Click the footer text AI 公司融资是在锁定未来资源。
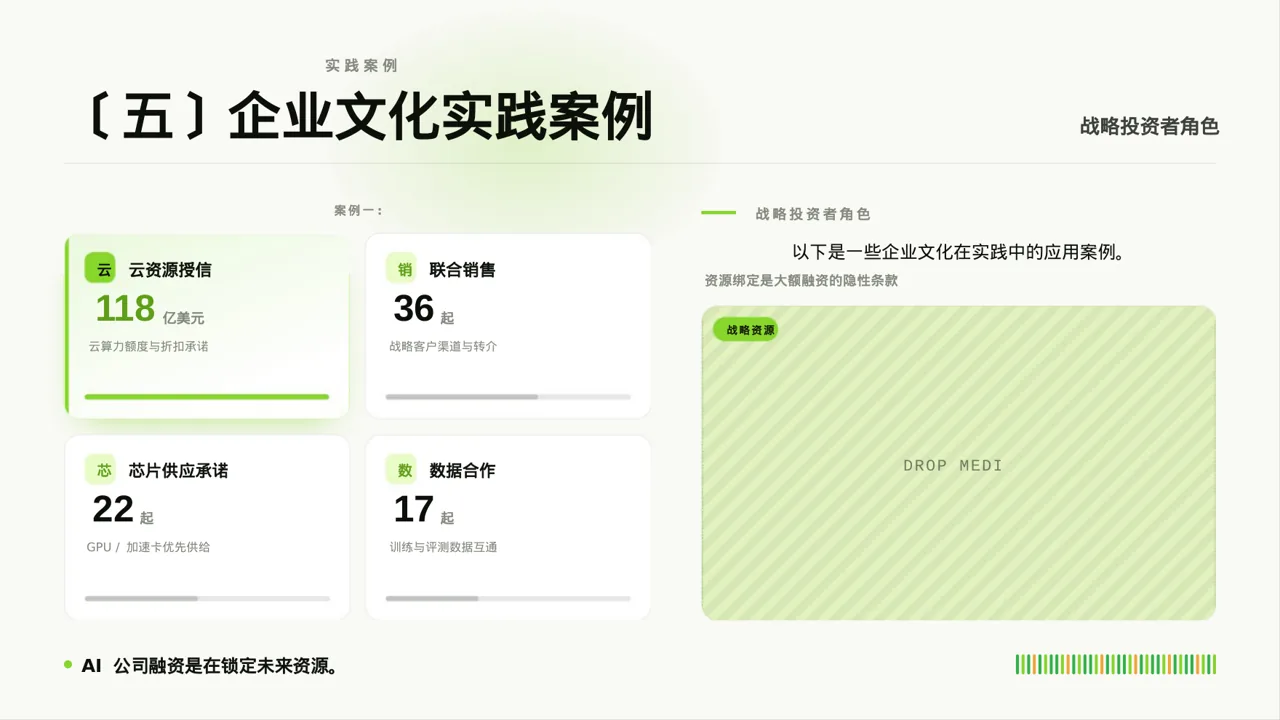The height and width of the screenshot is (720, 1280). 209,665
